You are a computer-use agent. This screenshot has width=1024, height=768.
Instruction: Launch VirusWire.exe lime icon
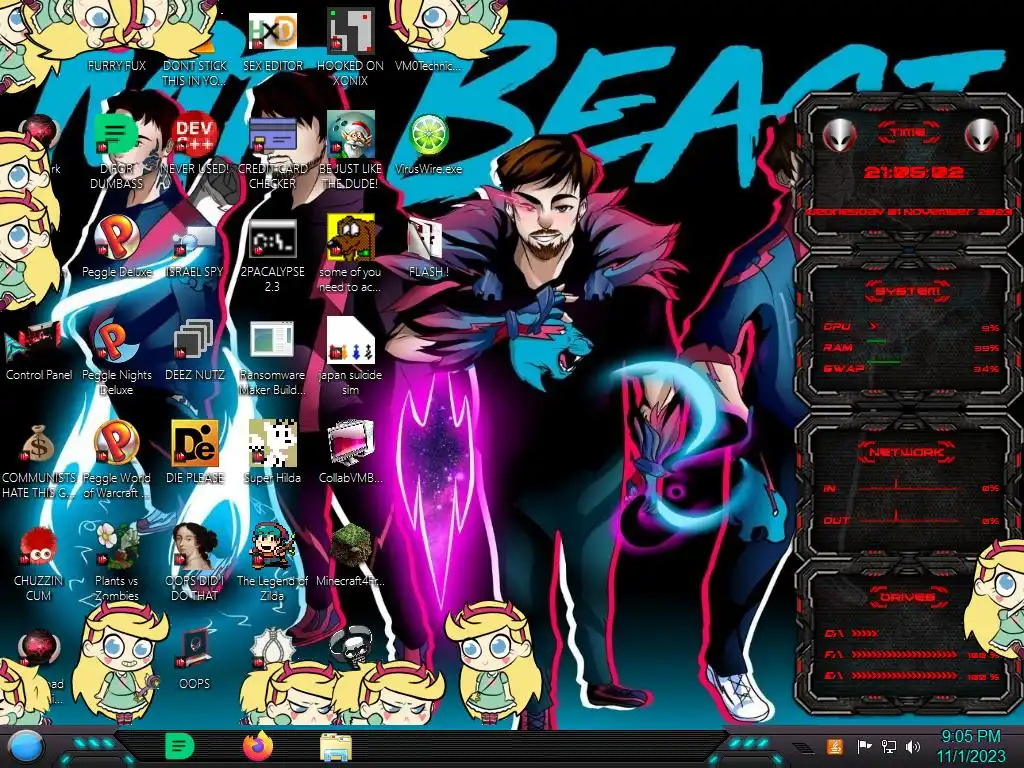428,135
